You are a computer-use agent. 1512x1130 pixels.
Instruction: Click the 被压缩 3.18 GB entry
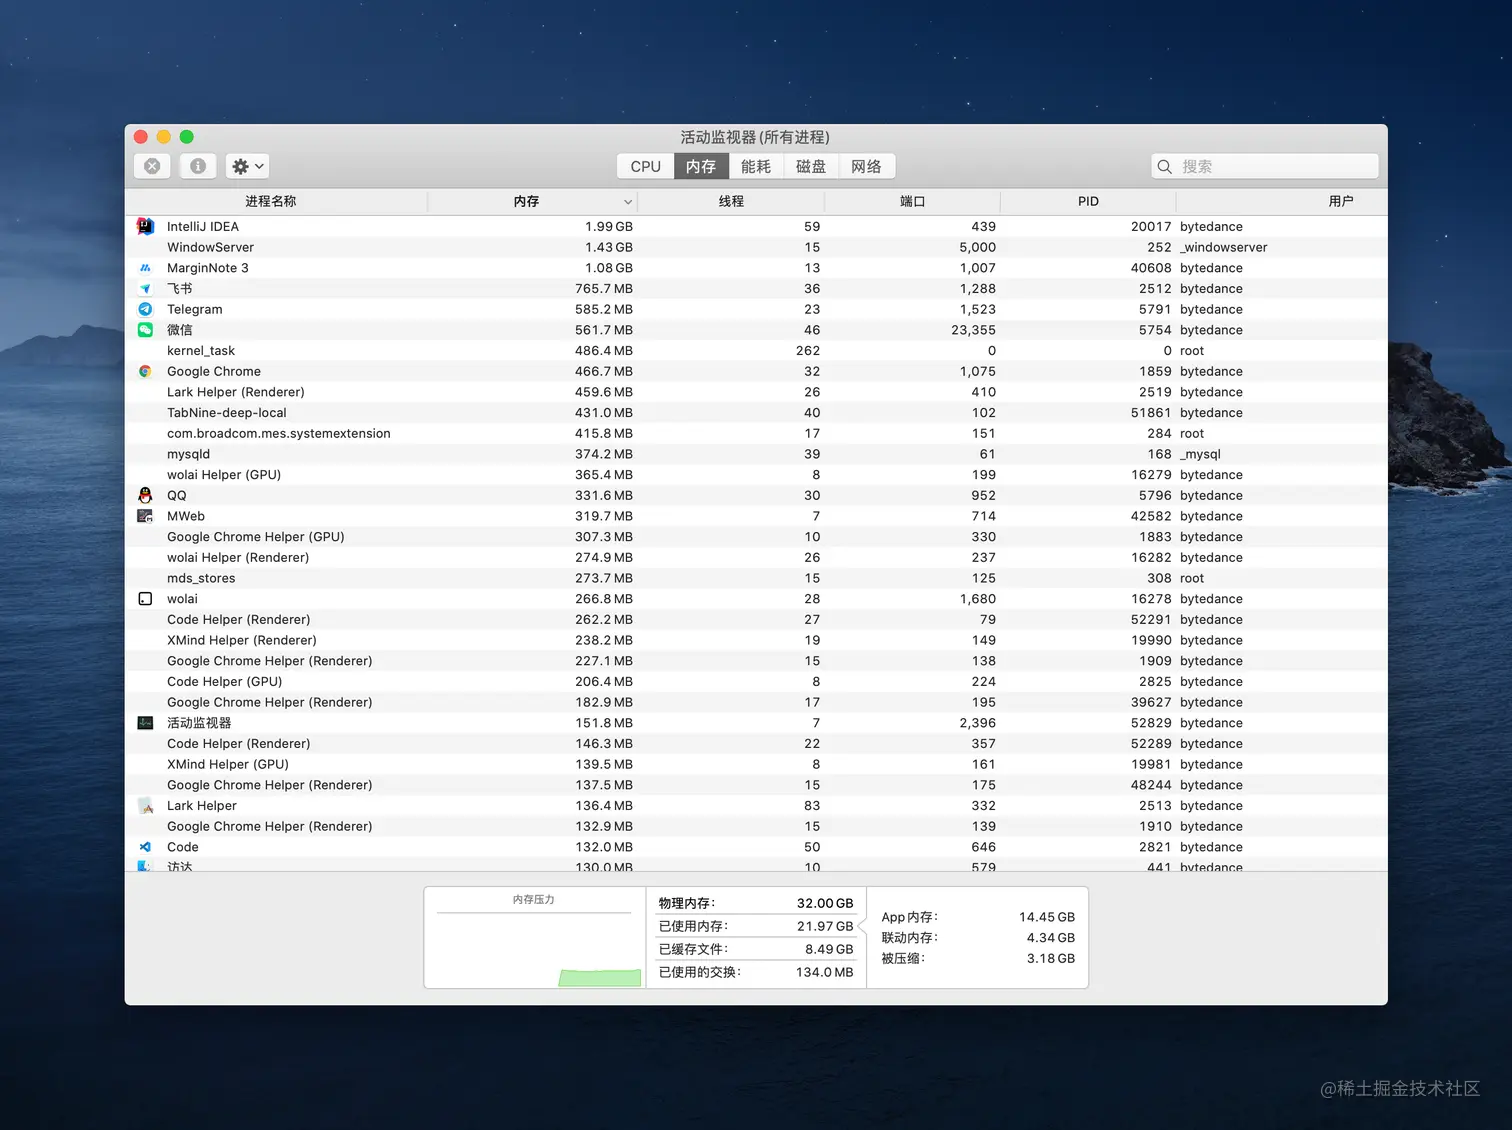tap(978, 958)
